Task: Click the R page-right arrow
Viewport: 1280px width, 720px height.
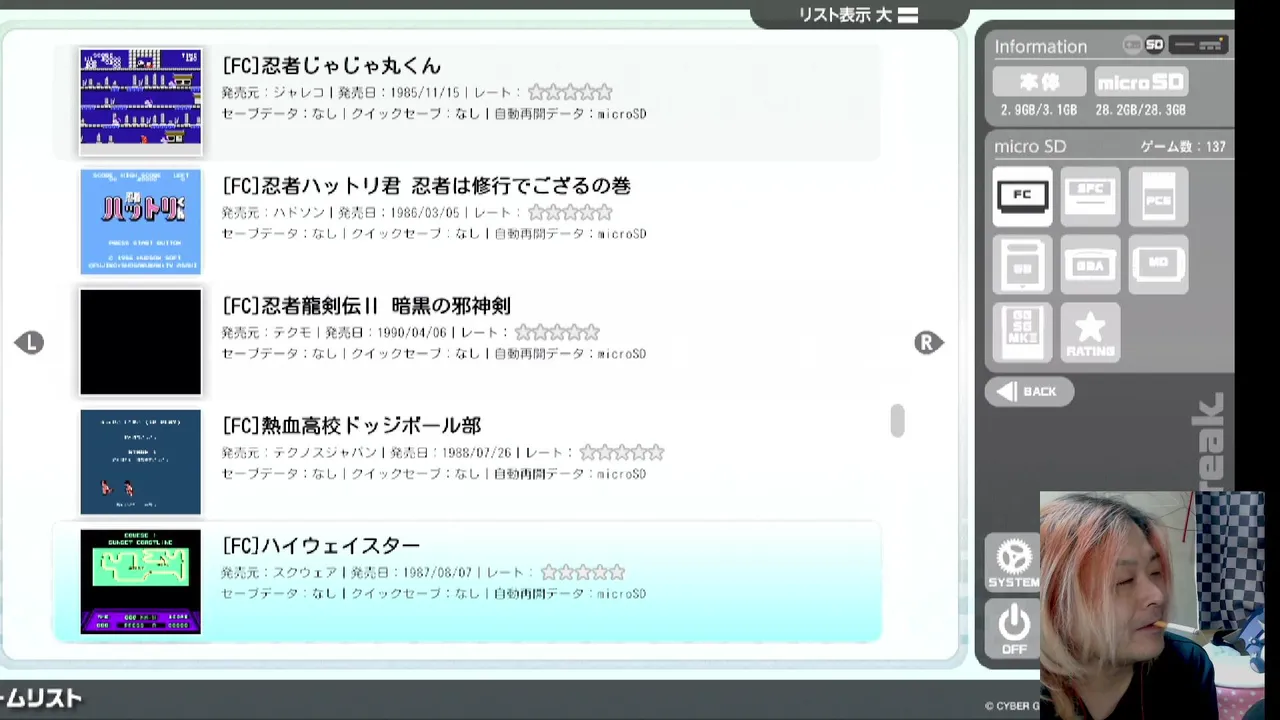Action: coord(929,343)
